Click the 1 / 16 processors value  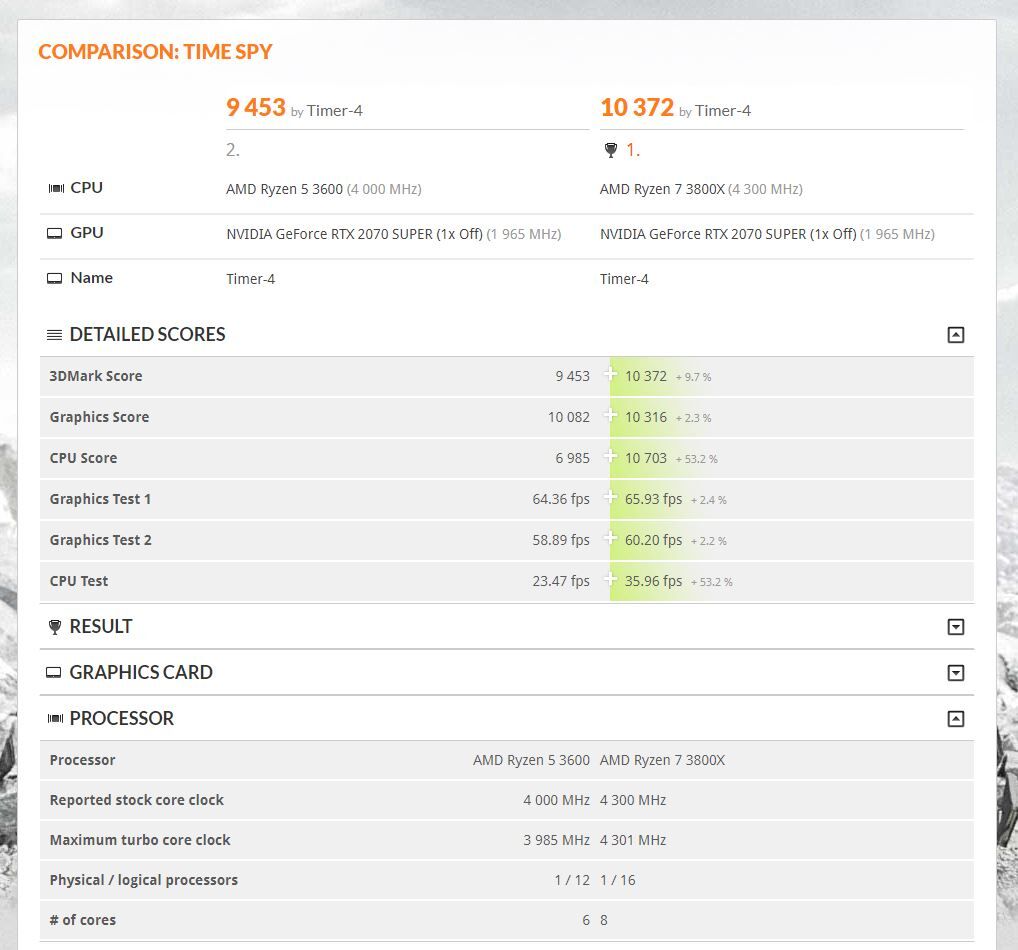tap(617, 881)
